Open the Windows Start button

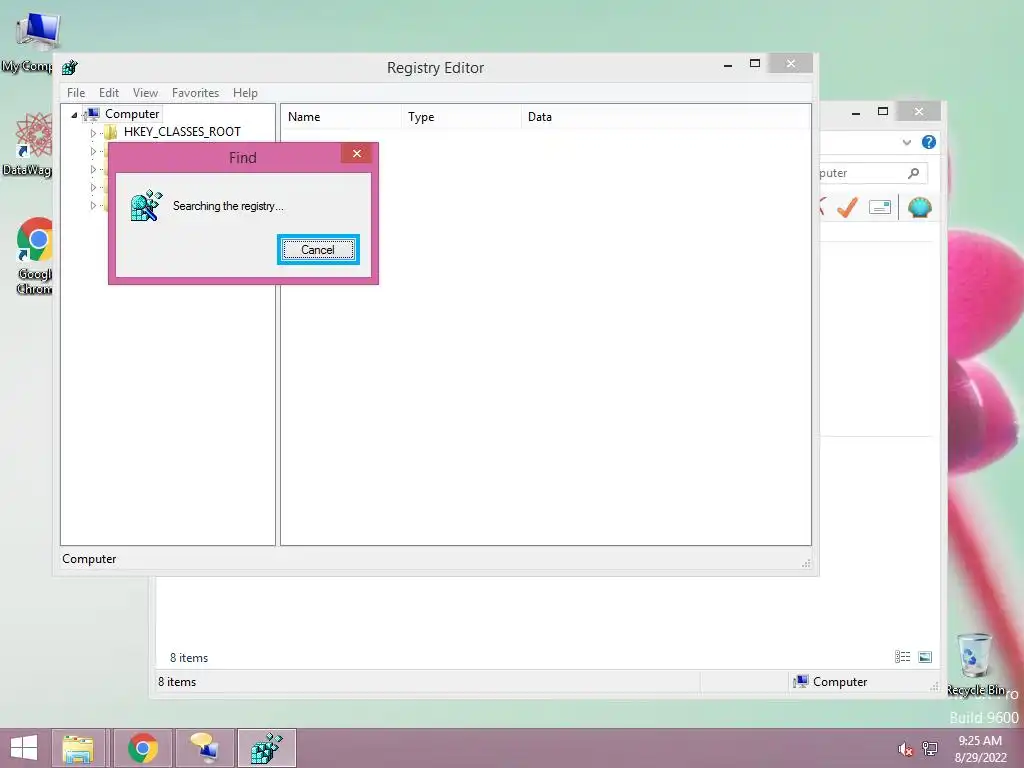click(x=24, y=748)
